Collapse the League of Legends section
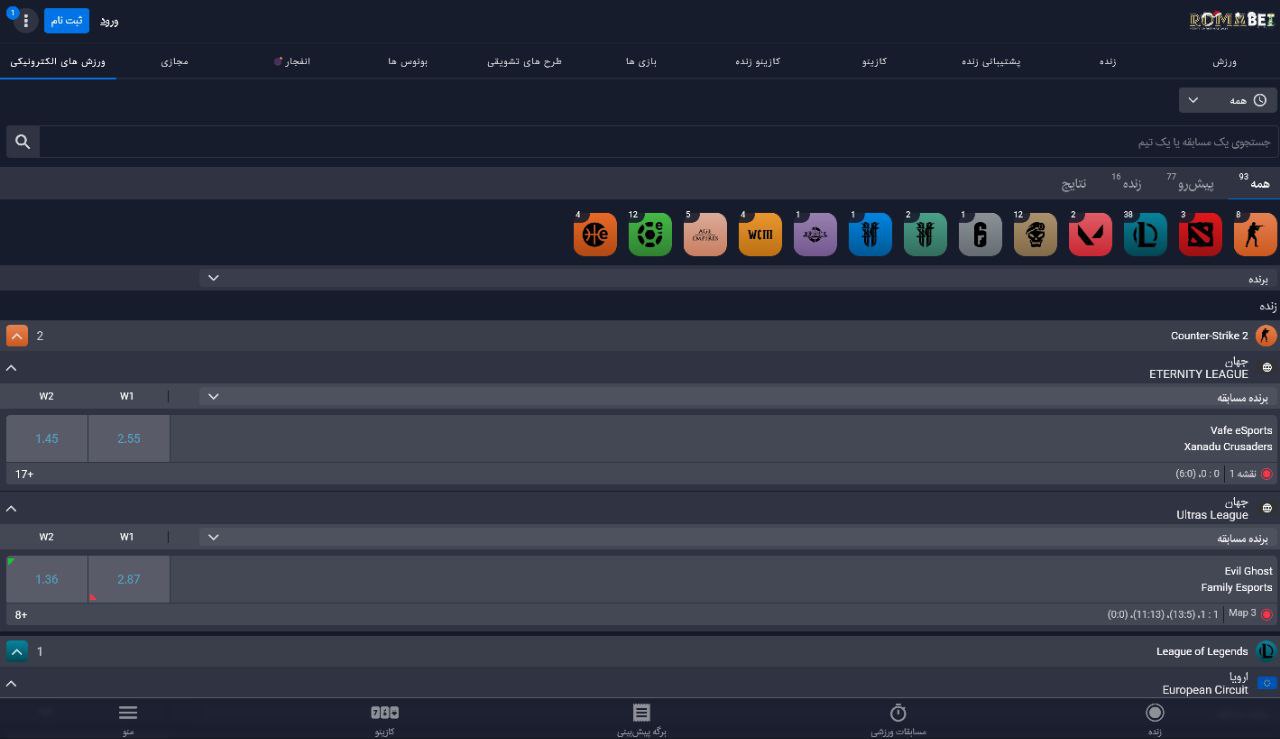This screenshot has width=1280, height=739. tap(17, 652)
